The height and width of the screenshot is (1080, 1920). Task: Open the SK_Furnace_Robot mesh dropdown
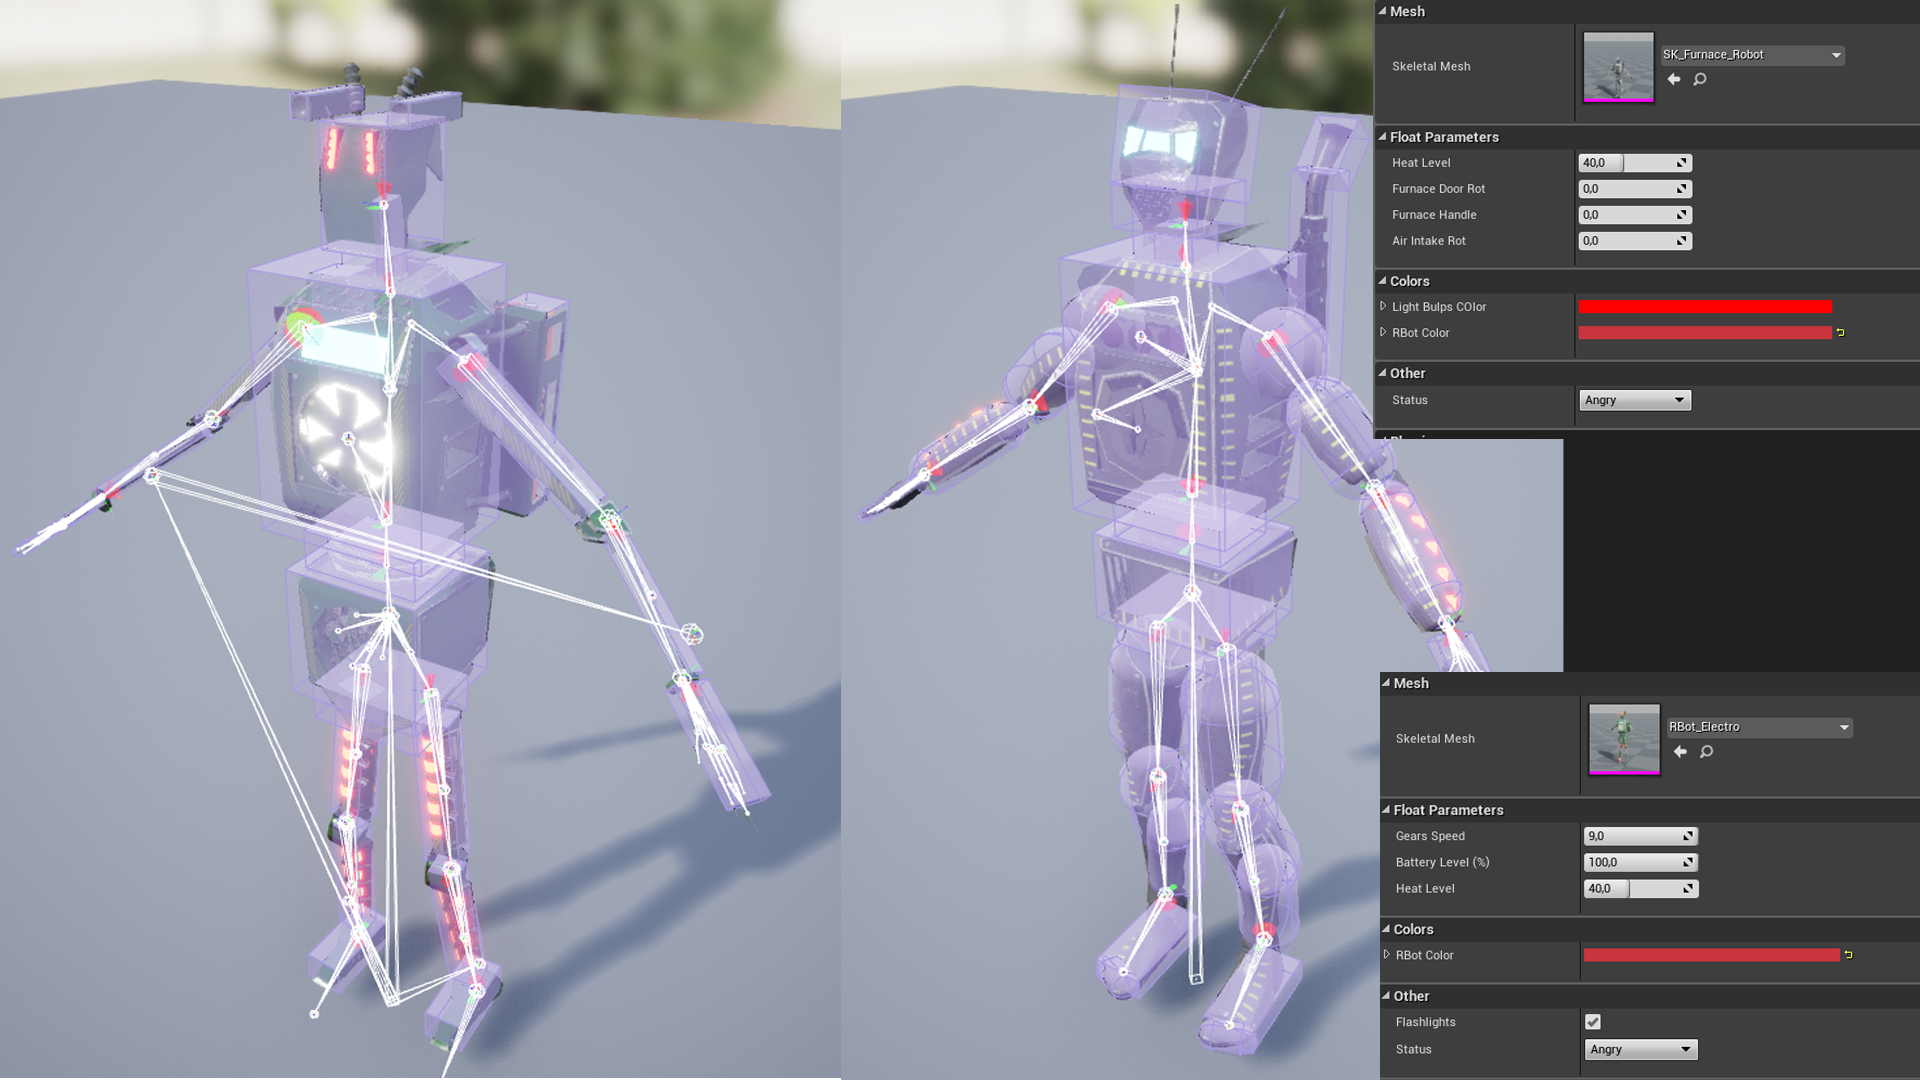(x=1836, y=55)
